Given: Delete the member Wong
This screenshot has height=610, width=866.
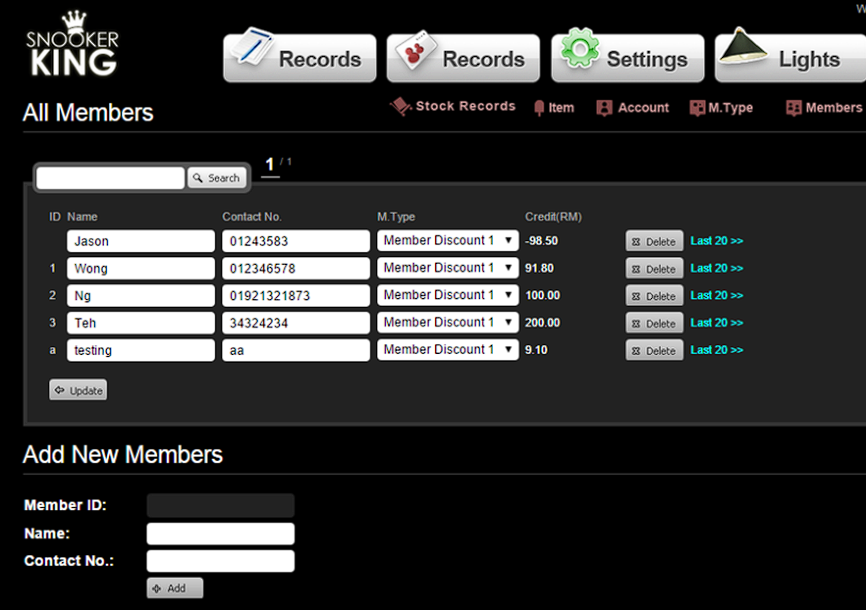Looking at the screenshot, I should point(654,269).
